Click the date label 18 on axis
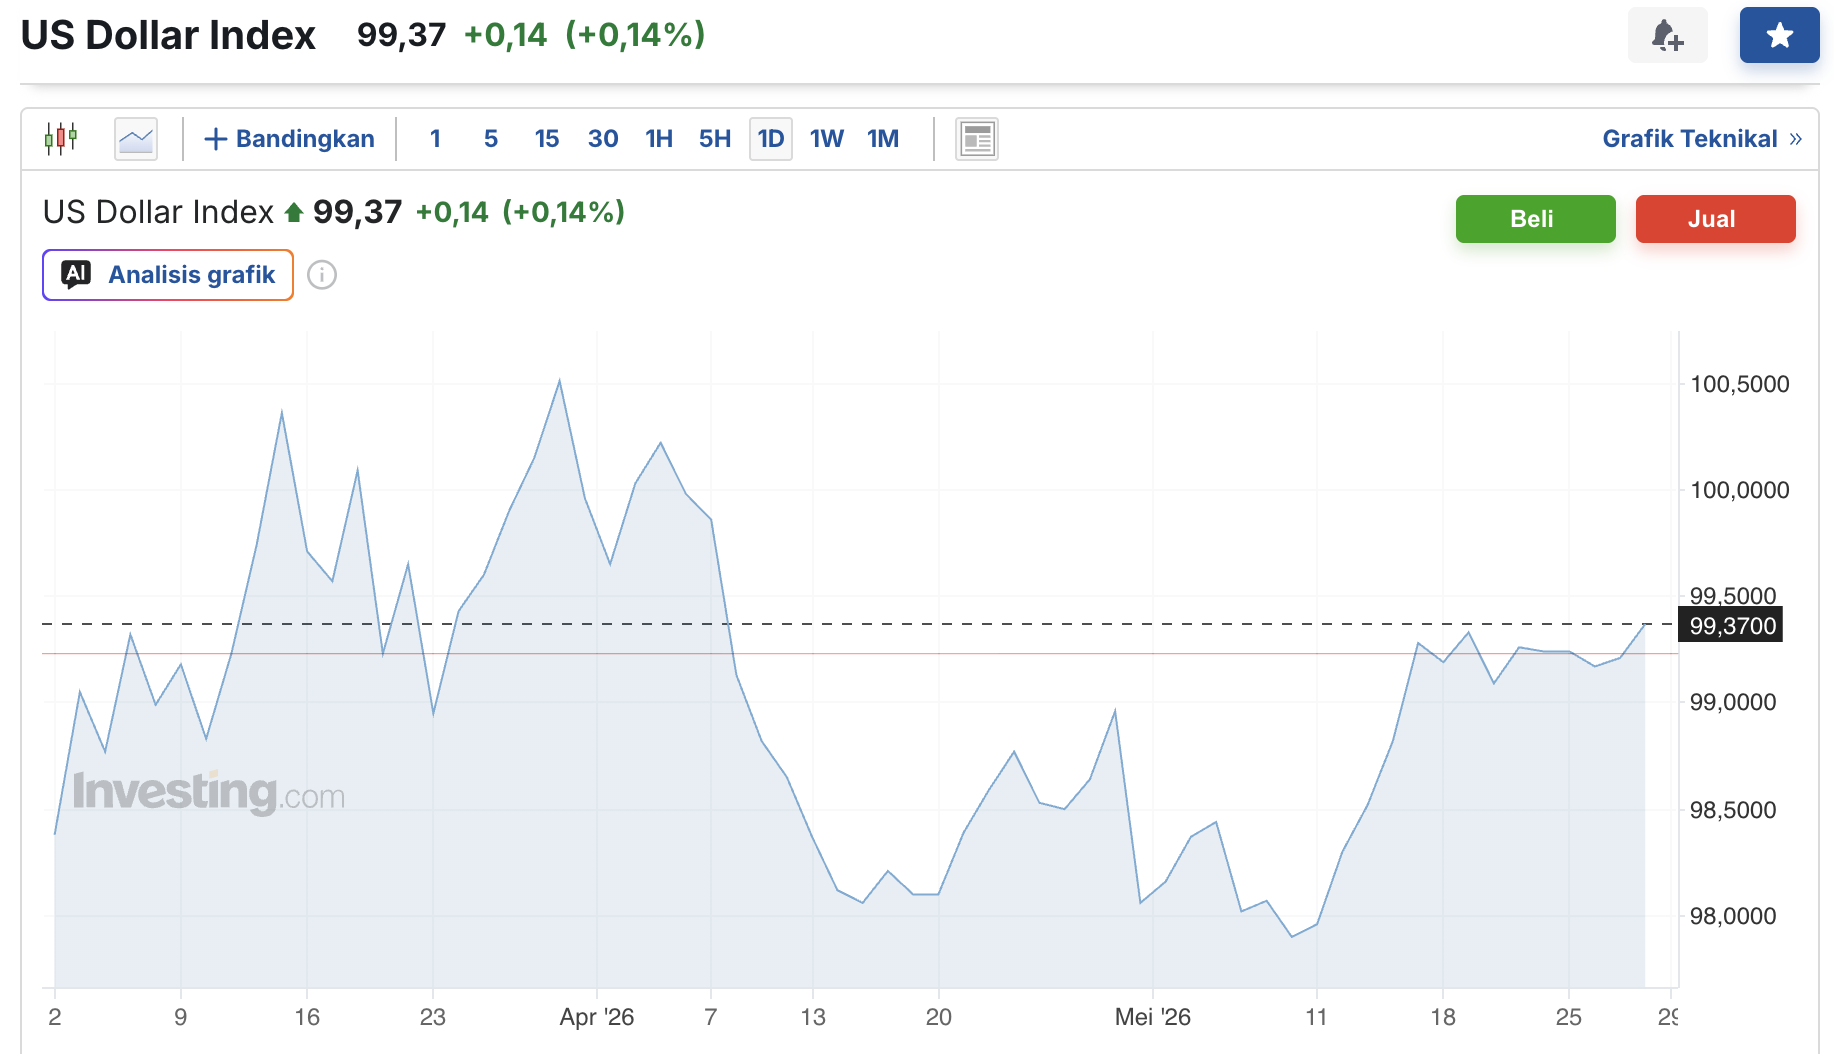The height and width of the screenshot is (1054, 1834). click(x=1443, y=1017)
